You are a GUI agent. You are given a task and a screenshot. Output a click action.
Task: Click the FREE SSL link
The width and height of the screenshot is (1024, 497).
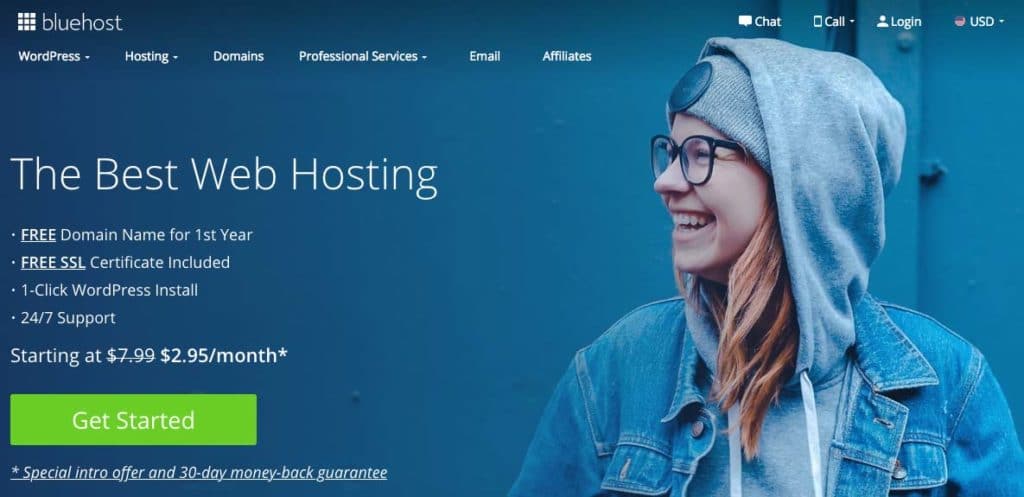(x=54, y=263)
